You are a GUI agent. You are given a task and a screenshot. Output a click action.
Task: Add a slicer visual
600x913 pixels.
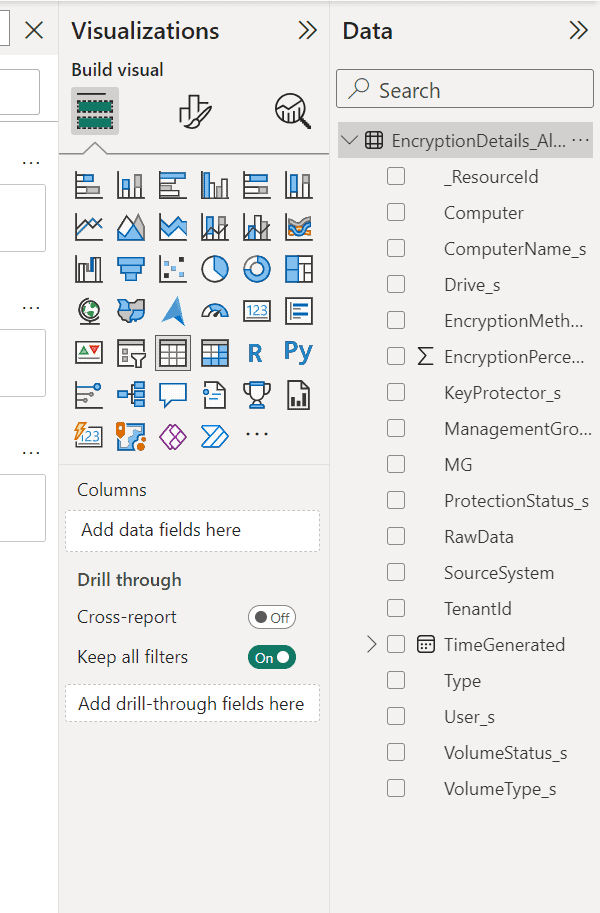[131, 352]
